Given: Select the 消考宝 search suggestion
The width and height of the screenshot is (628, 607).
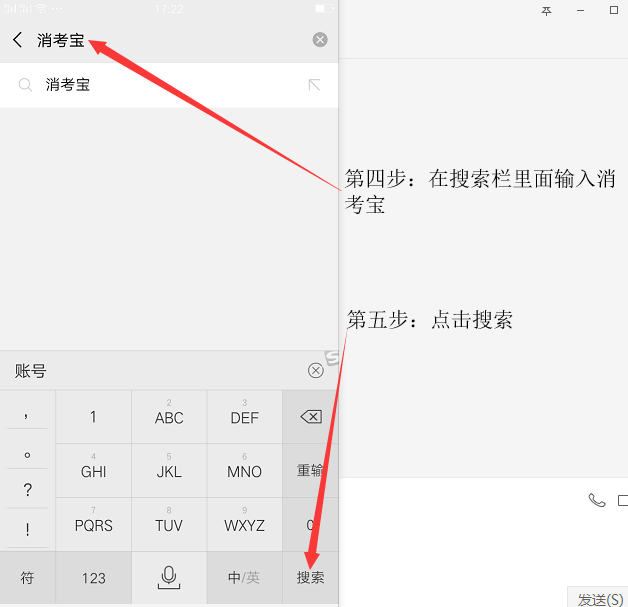Looking at the screenshot, I should (x=169, y=85).
